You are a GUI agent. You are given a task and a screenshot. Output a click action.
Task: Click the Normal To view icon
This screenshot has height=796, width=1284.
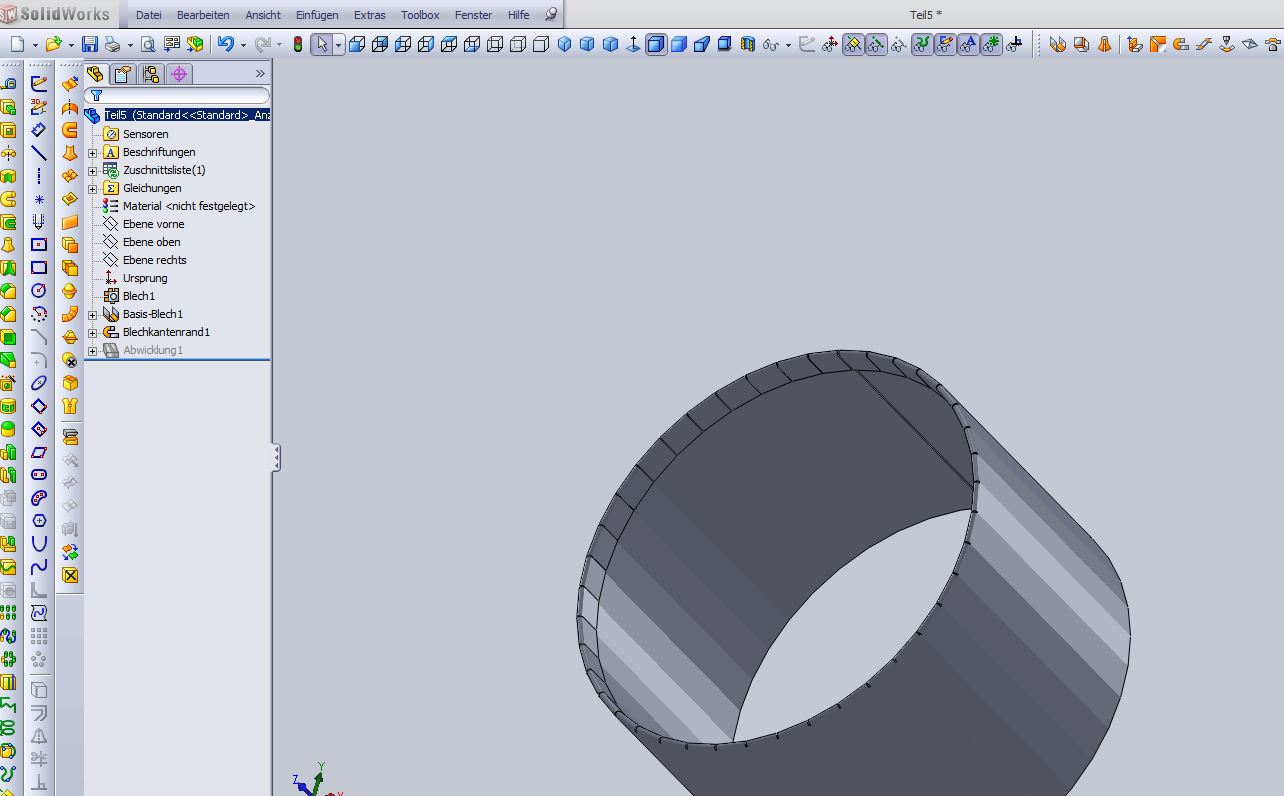coord(633,45)
